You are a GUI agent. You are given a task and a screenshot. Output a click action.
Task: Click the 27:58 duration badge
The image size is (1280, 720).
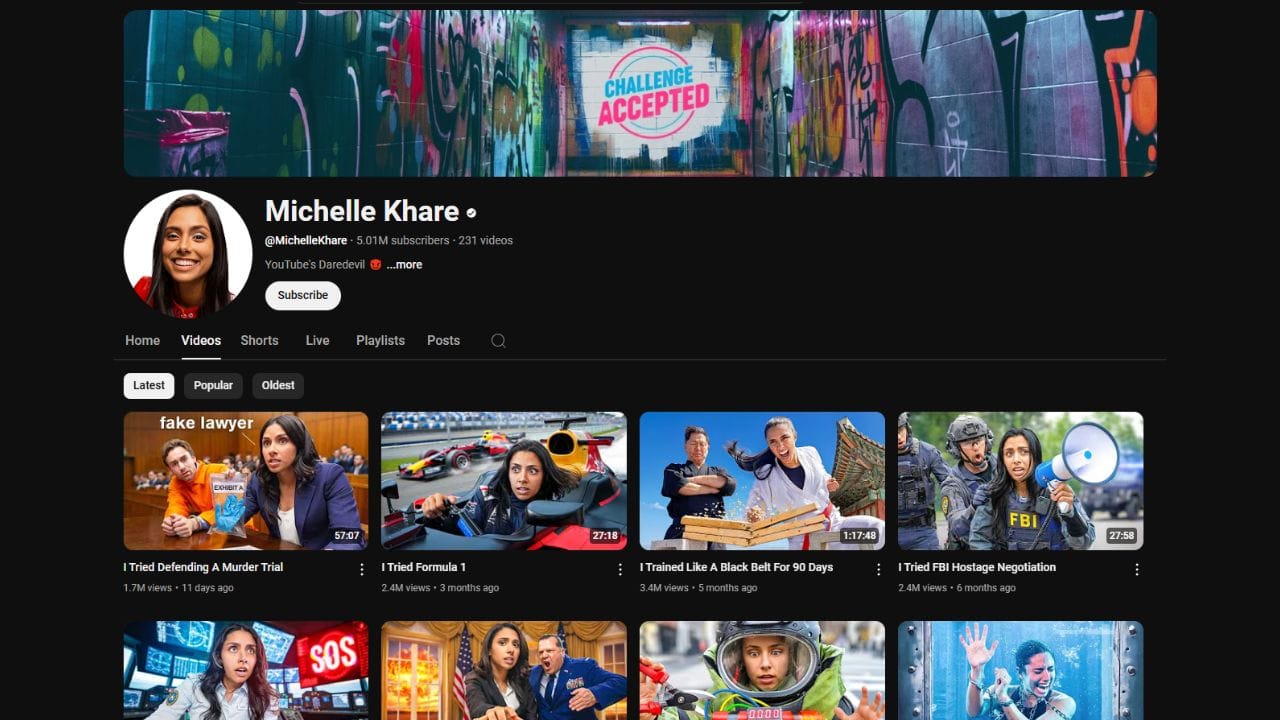pos(1122,536)
